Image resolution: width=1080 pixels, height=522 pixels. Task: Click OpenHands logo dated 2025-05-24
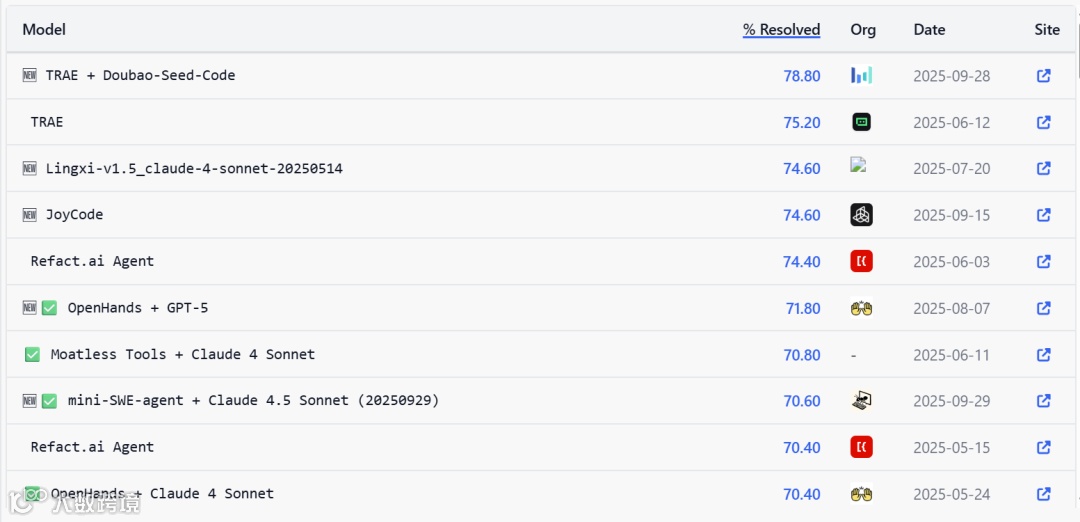tap(862, 494)
